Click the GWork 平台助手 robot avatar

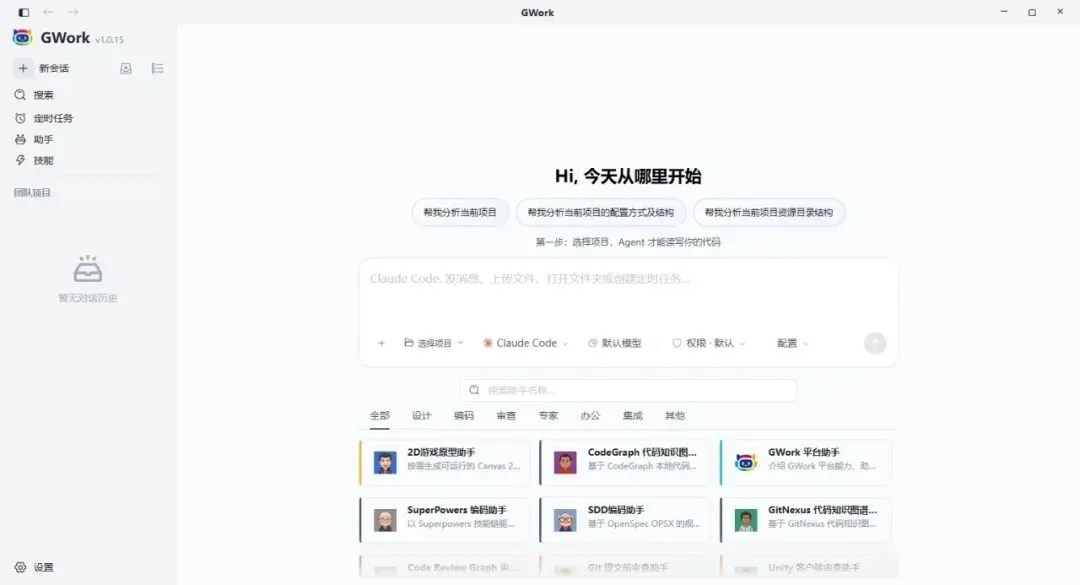746,462
